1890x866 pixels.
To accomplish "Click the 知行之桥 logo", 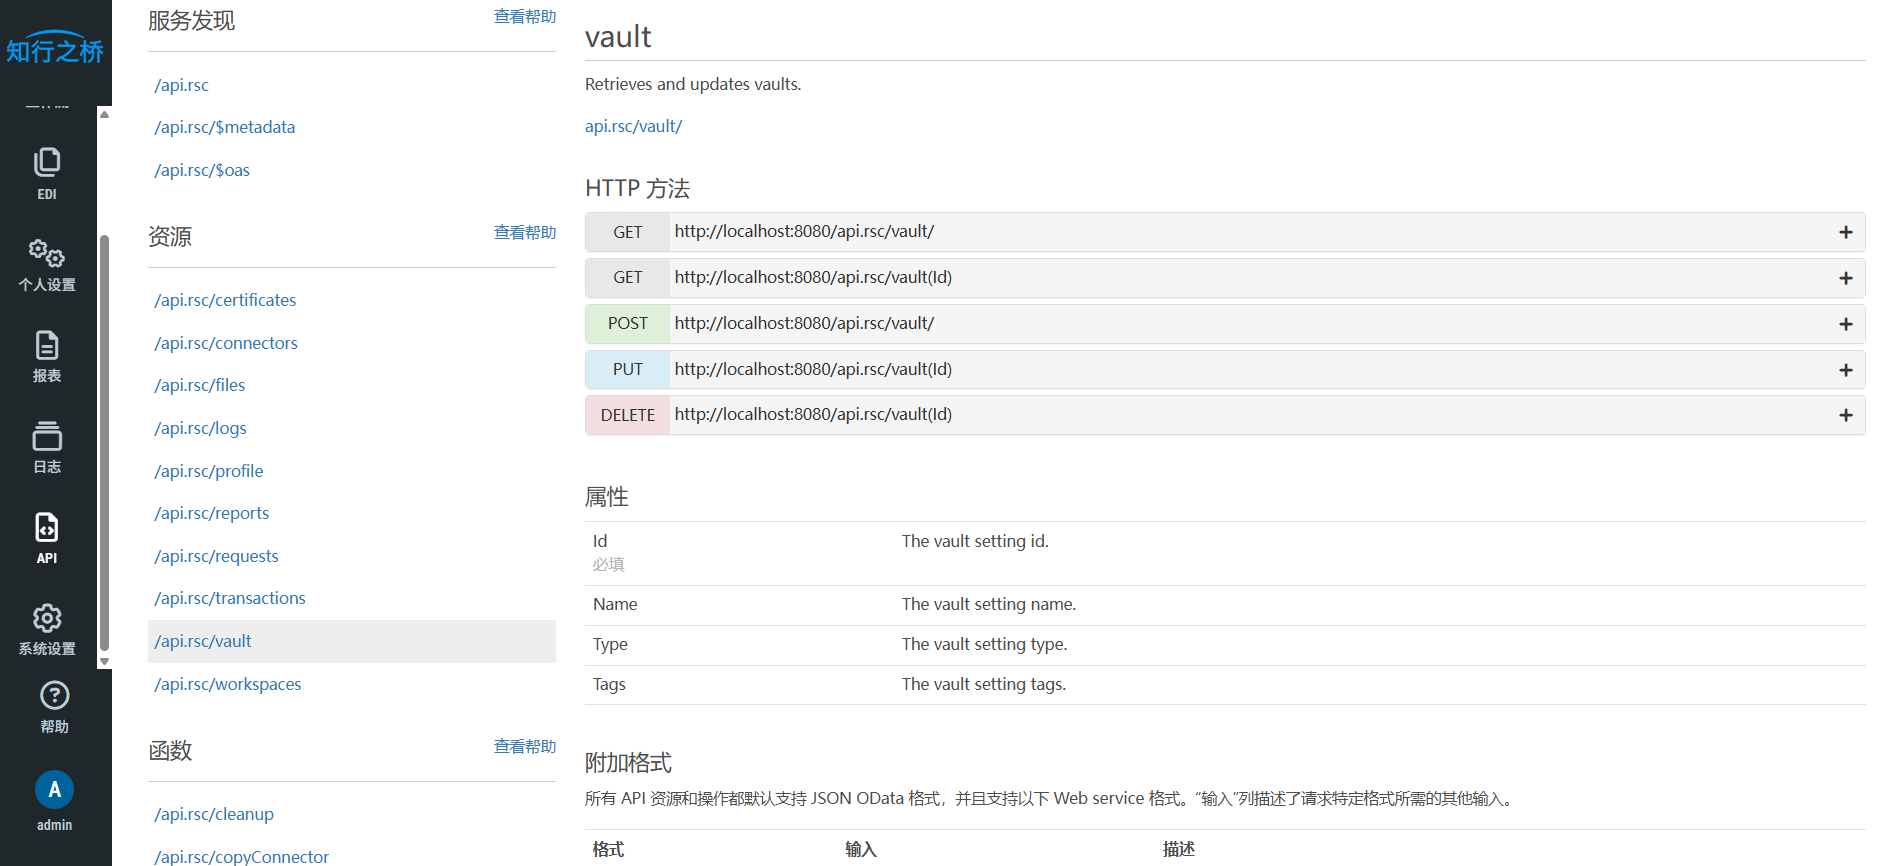I will click(55, 49).
